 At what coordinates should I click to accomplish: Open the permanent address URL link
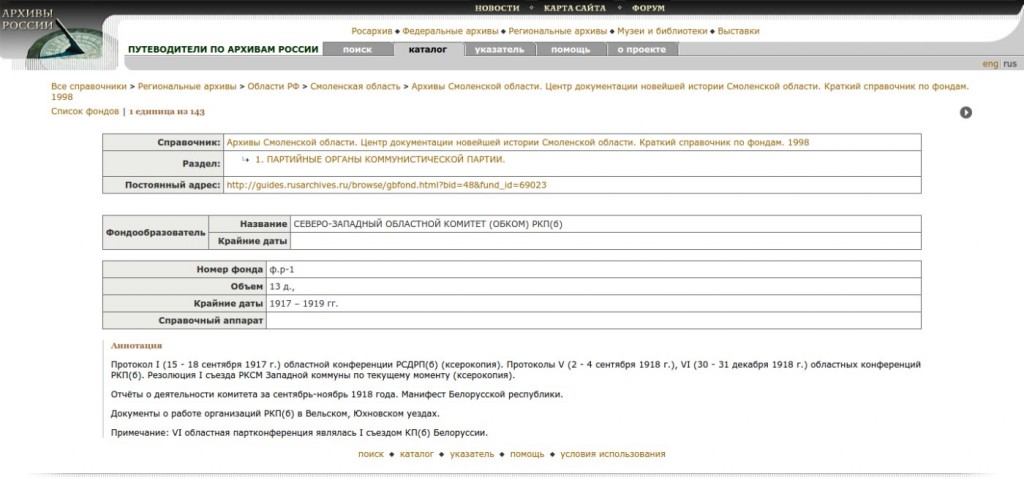[x=386, y=185]
